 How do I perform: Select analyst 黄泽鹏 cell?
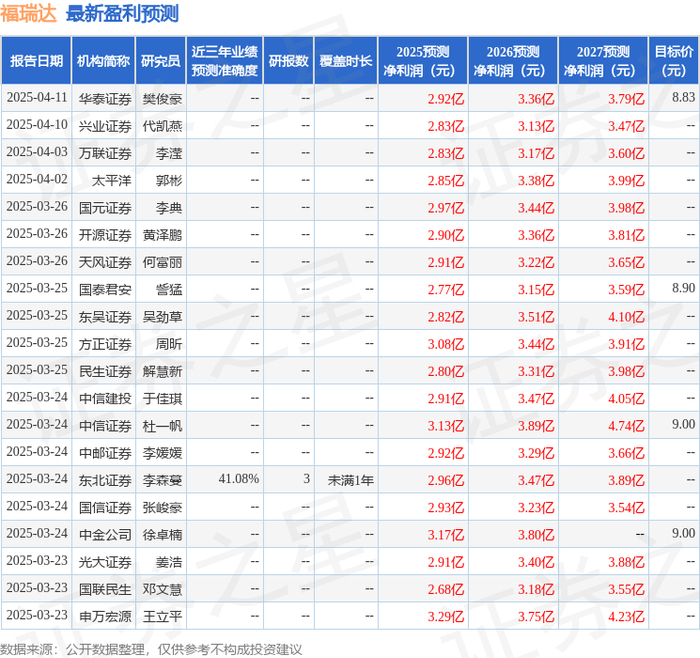point(162,235)
